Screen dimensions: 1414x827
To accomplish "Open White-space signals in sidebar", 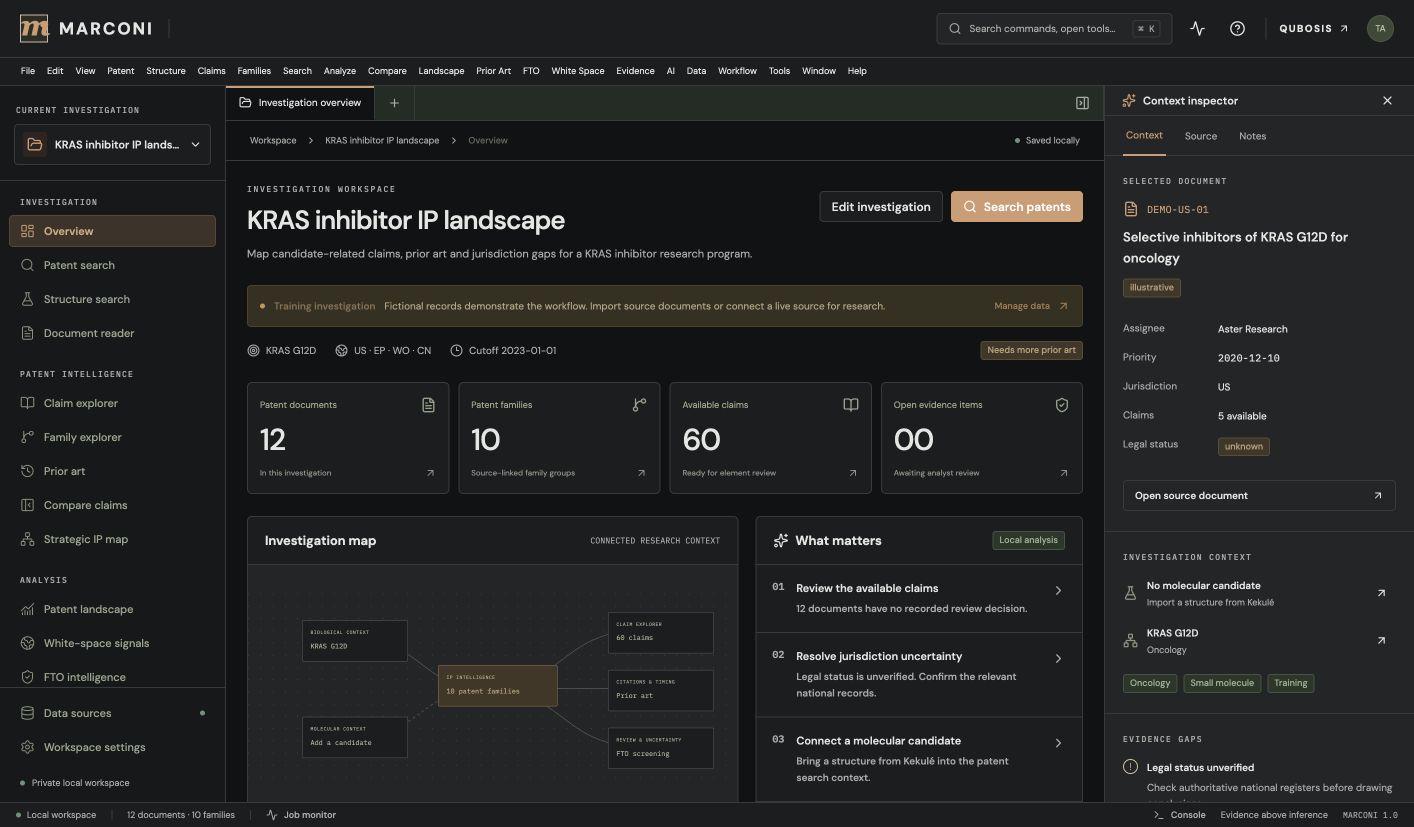I will click(112, 643).
